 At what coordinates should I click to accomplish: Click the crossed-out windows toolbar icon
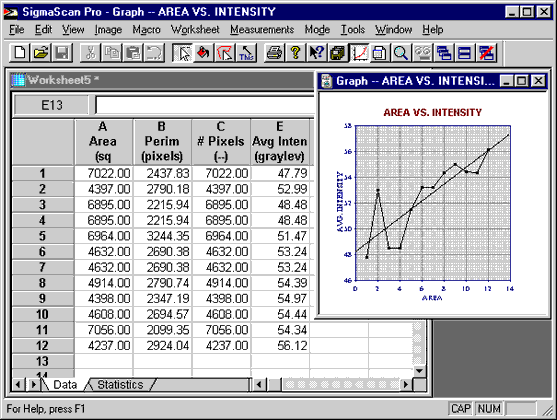tap(486, 53)
